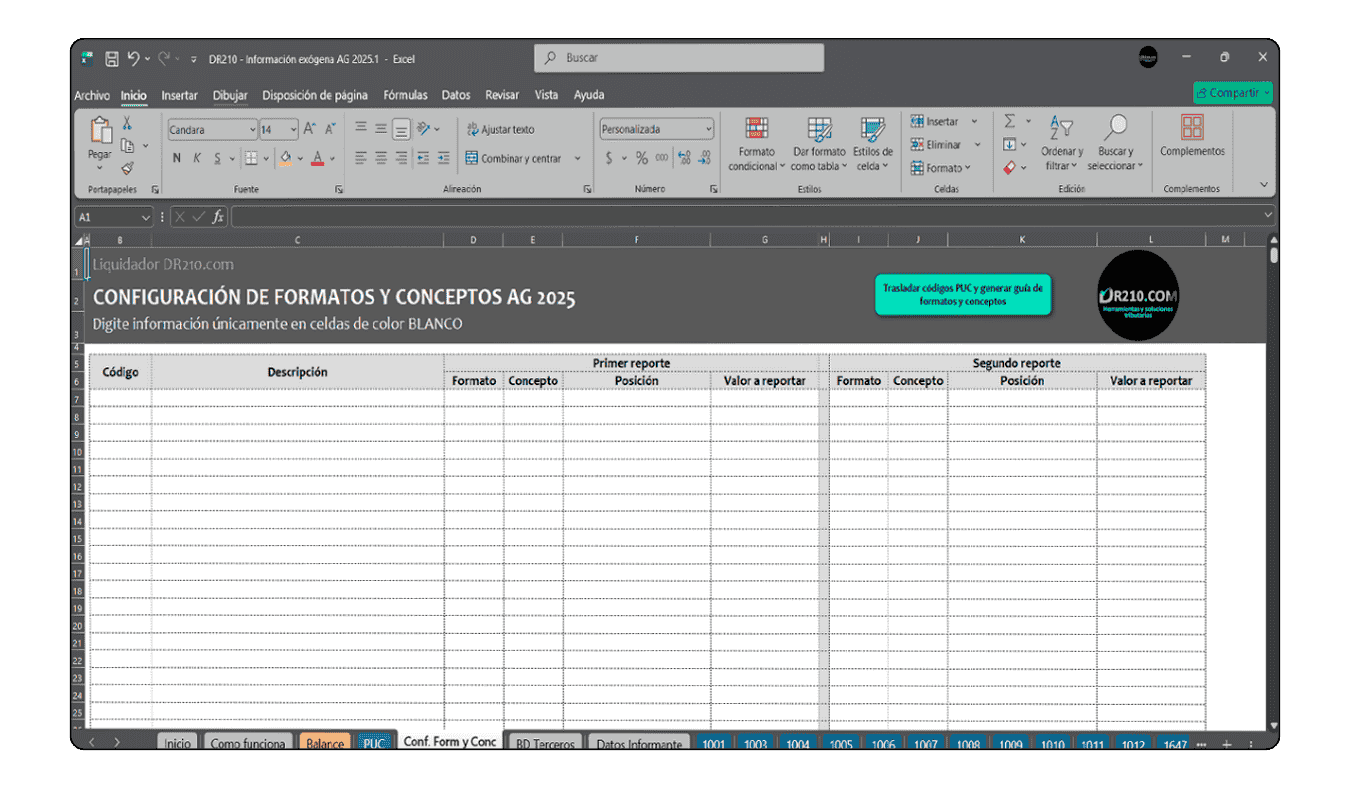The image size is (1350, 788).
Task: Expand the fill color dropdown arrow
Action: (x=298, y=158)
